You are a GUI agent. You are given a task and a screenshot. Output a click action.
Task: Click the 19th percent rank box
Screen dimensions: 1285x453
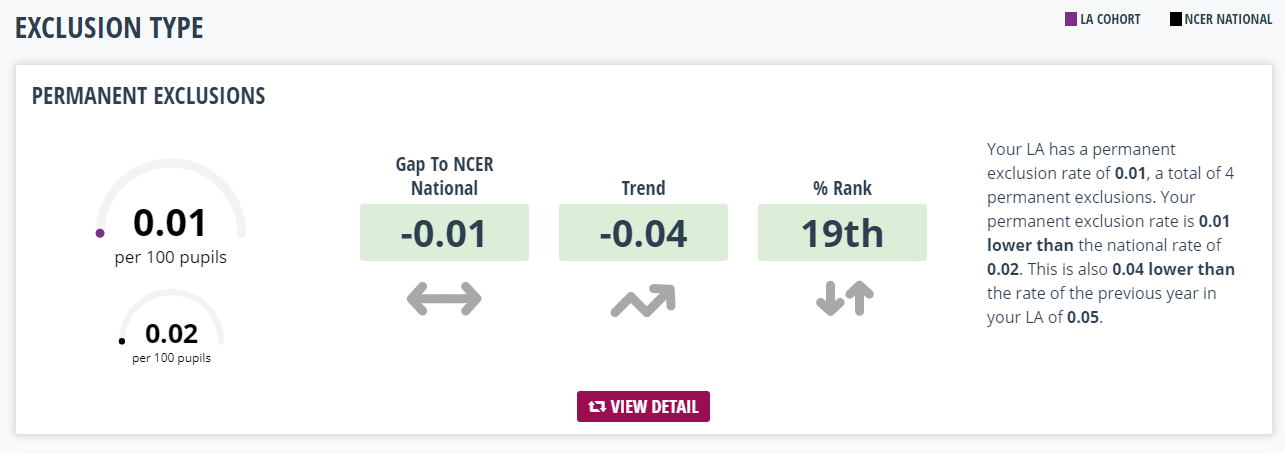843,233
